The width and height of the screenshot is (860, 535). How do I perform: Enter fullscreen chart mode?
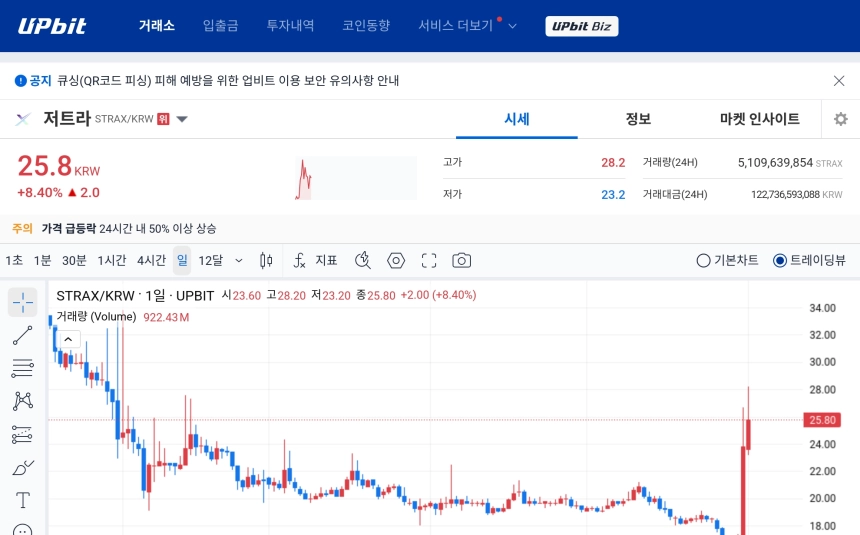click(x=429, y=261)
